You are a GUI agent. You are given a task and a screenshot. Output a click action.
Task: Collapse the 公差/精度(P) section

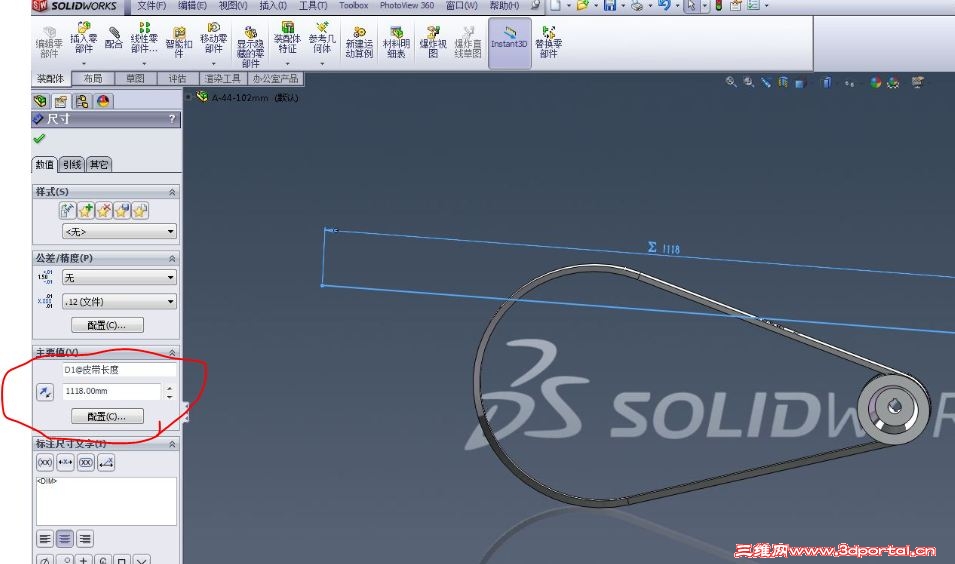[172, 258]
